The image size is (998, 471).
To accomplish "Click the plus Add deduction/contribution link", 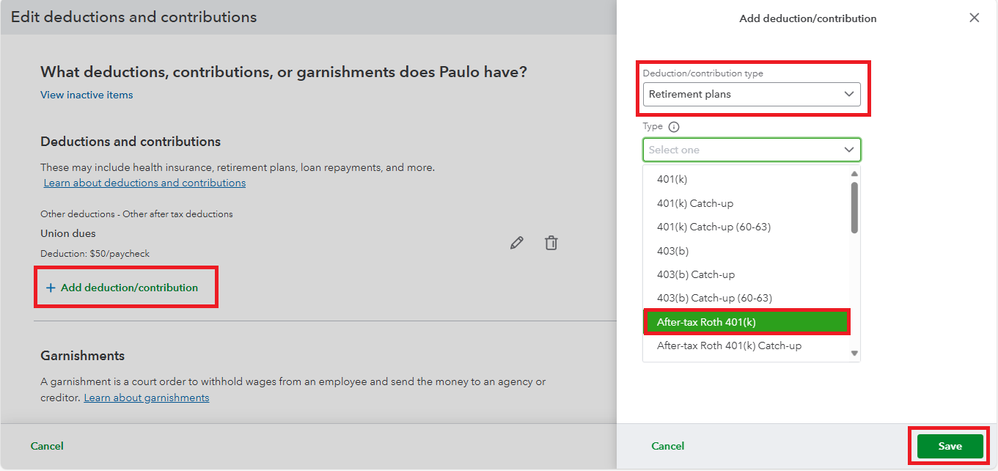I will [122, 288].
